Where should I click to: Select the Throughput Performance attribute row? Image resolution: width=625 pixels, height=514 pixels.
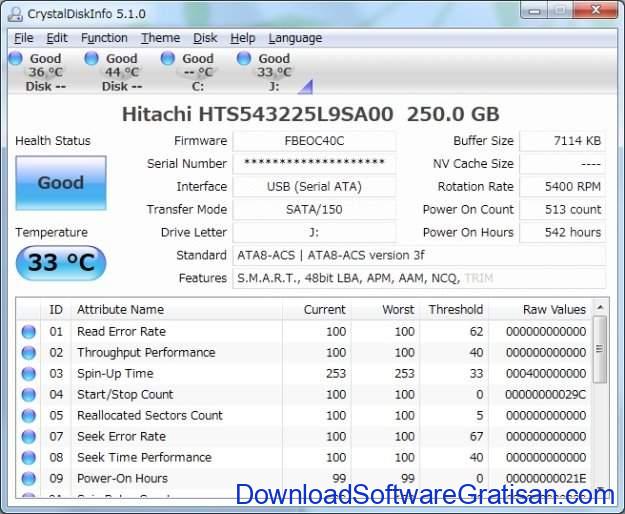point(304,353)
